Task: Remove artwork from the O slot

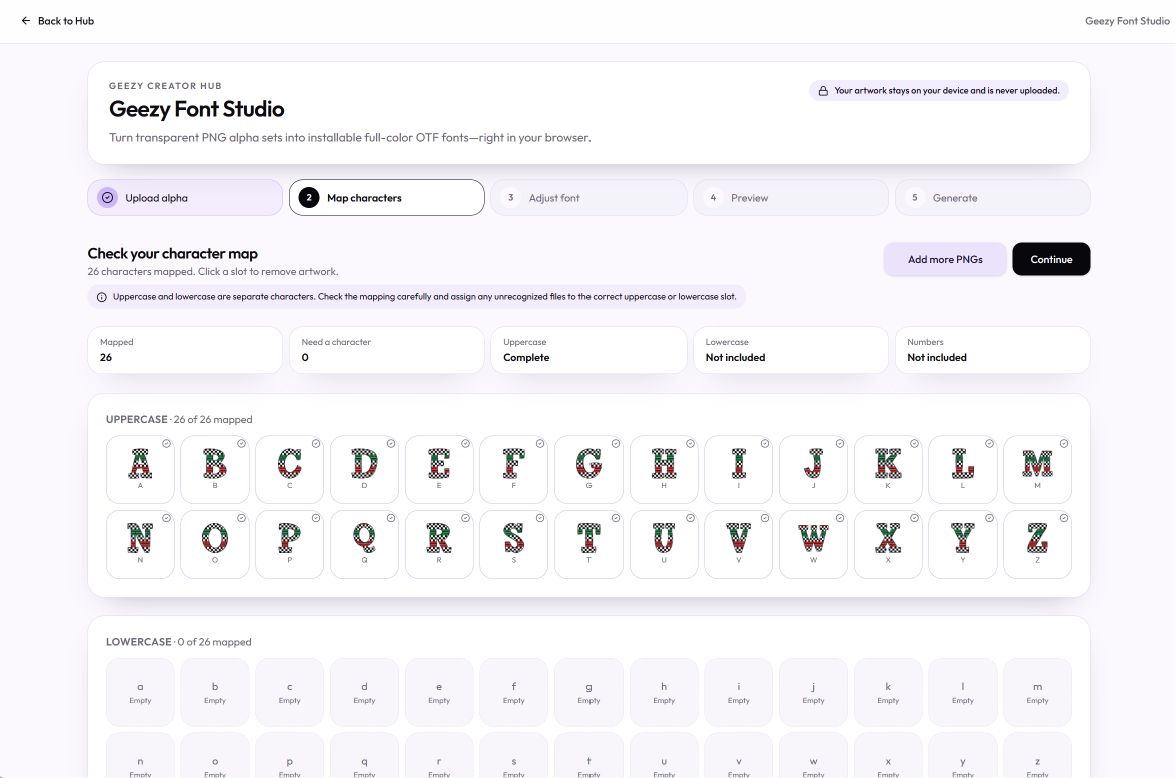Action: point(215,544)
